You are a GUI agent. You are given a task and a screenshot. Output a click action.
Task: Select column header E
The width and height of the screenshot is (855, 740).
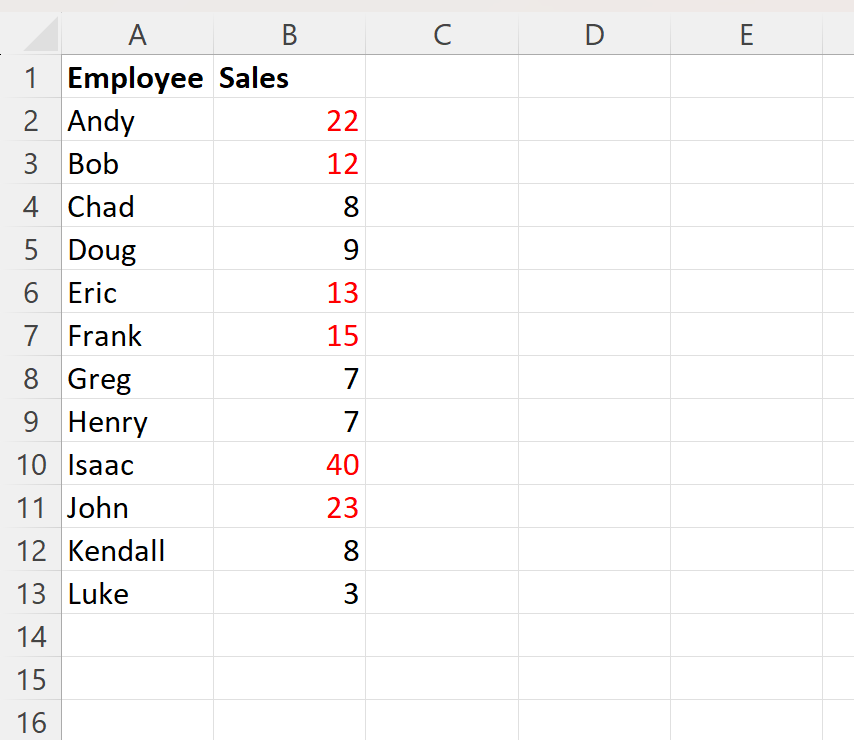point(746,35)
